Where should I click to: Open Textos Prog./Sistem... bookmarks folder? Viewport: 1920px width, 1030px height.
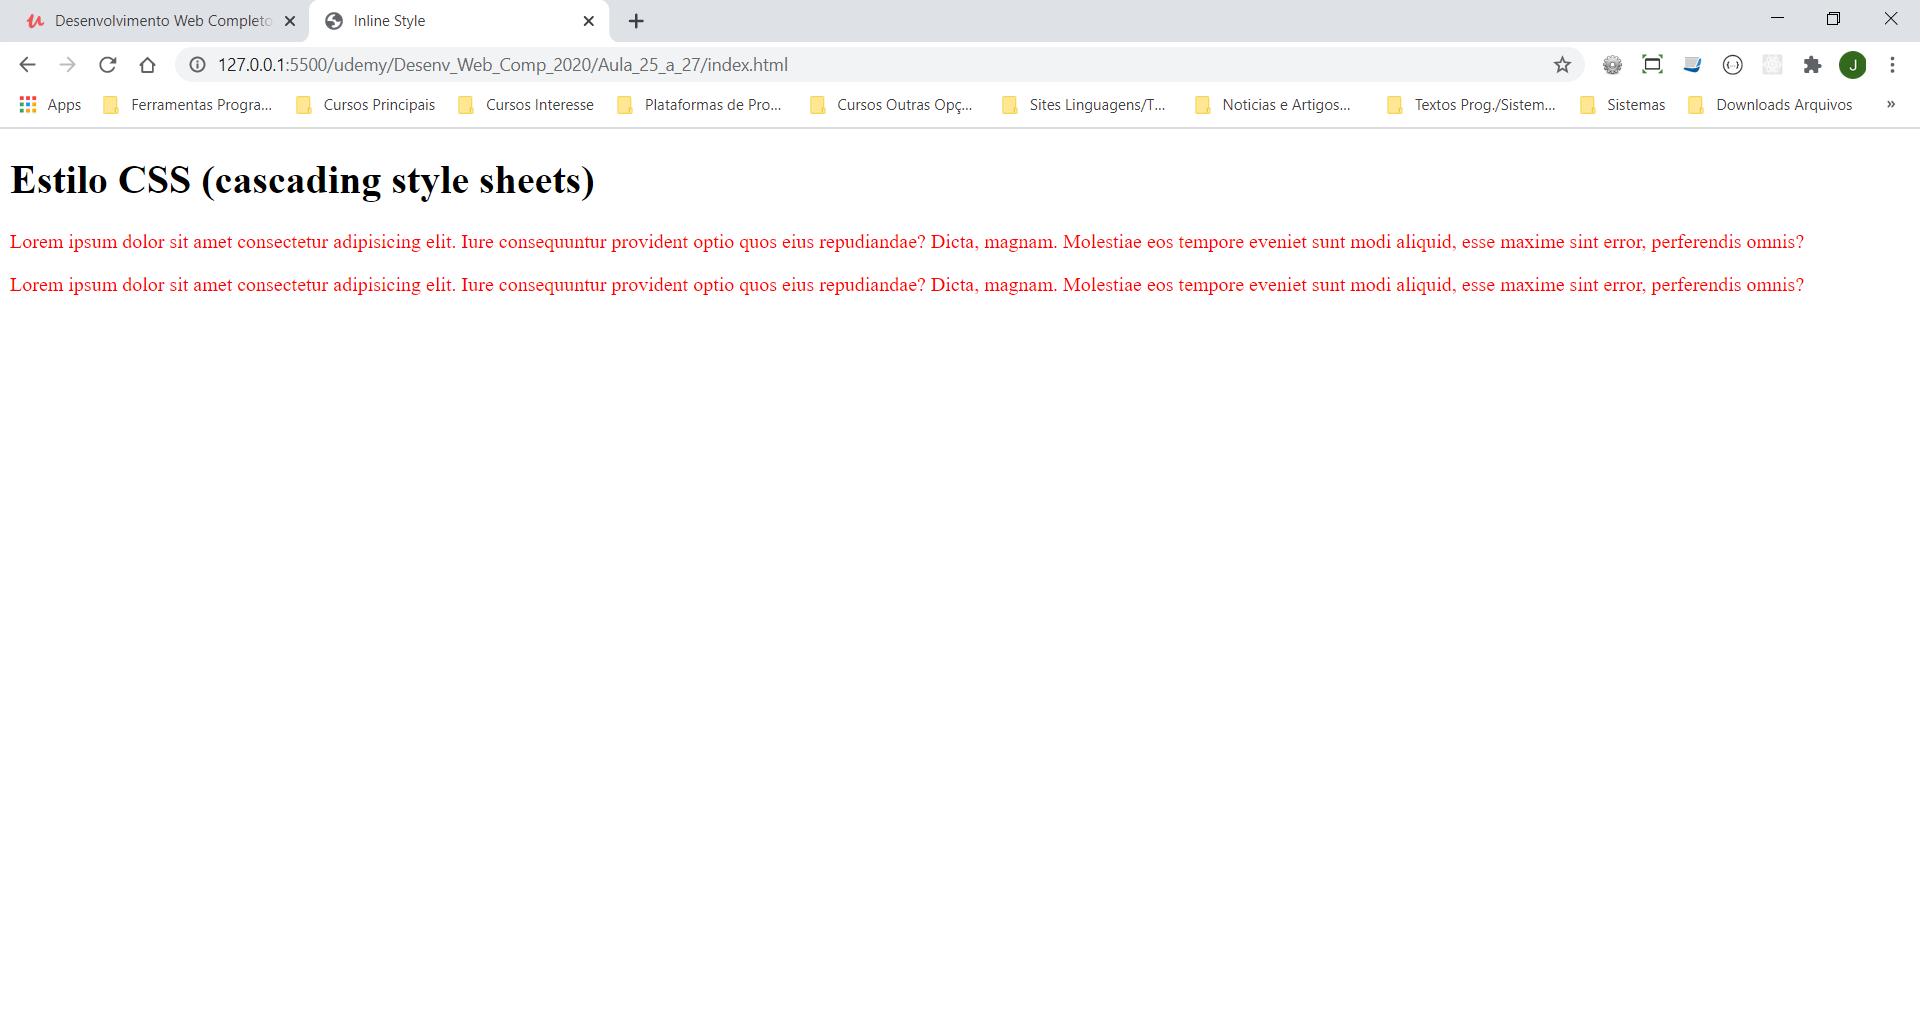(x=1472, y=105)
